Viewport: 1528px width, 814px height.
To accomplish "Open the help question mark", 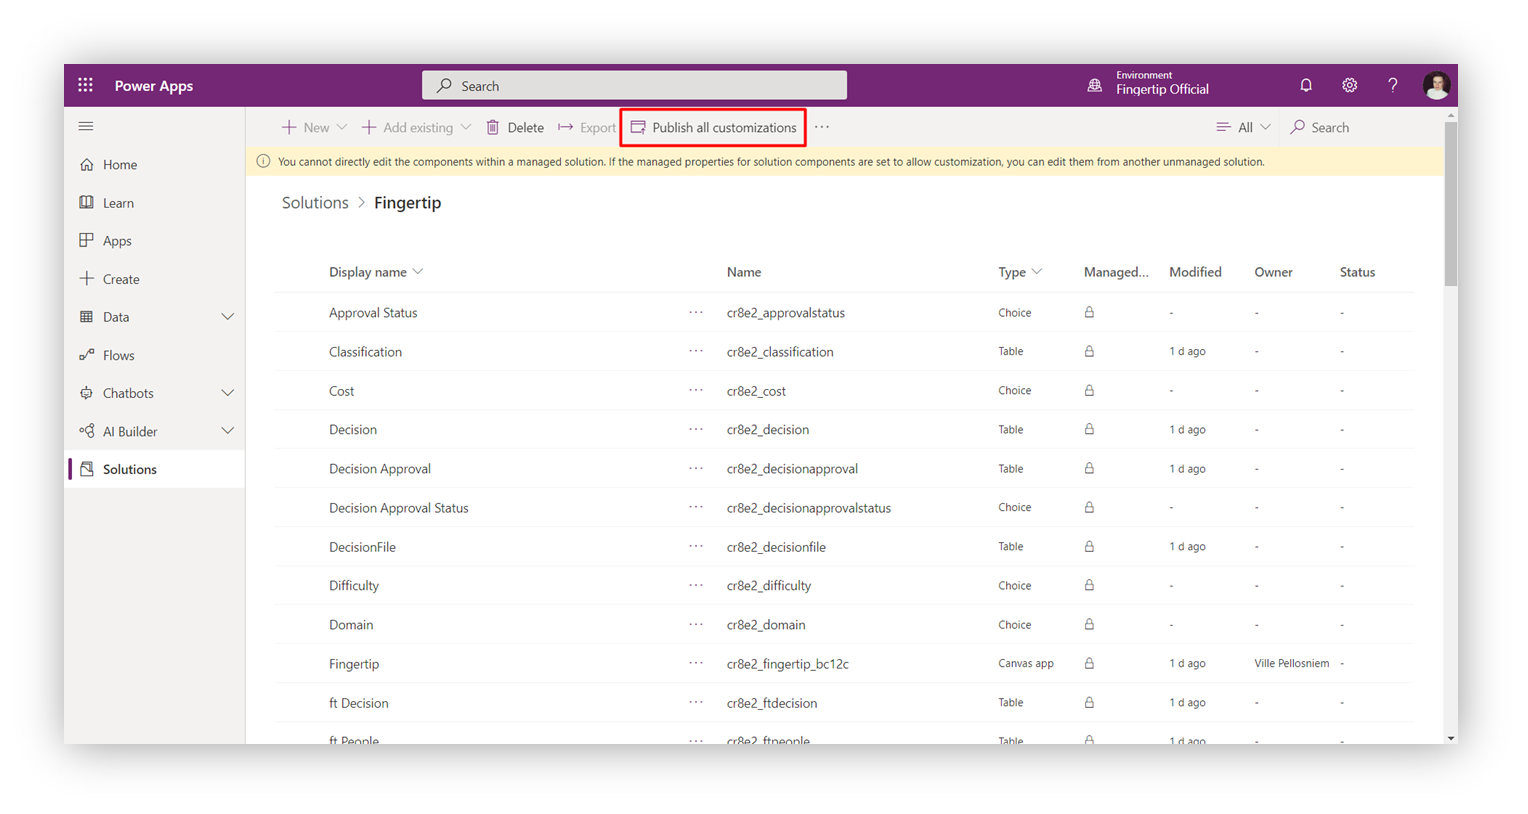I will click(1393, 85).
